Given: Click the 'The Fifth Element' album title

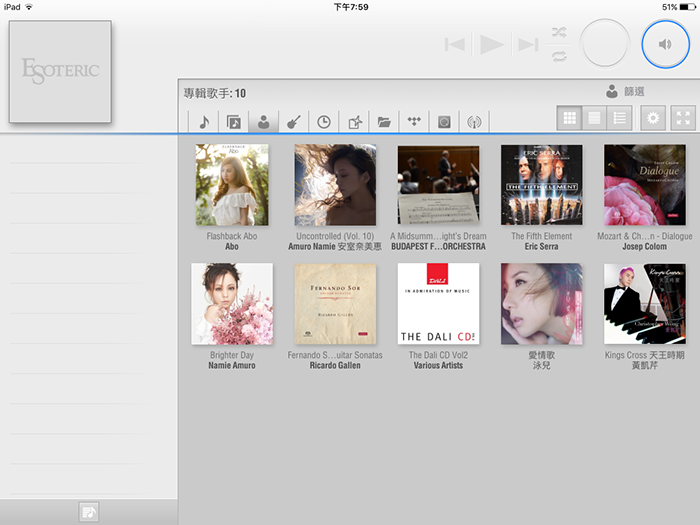Looking at the screenshot, I should [542, 236].
